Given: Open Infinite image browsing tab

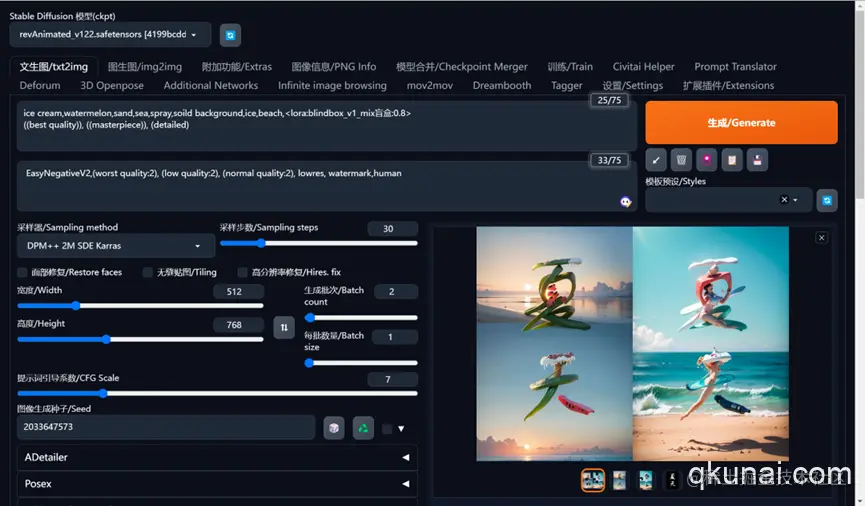Looking at the screenshot, I should (332, 86).
